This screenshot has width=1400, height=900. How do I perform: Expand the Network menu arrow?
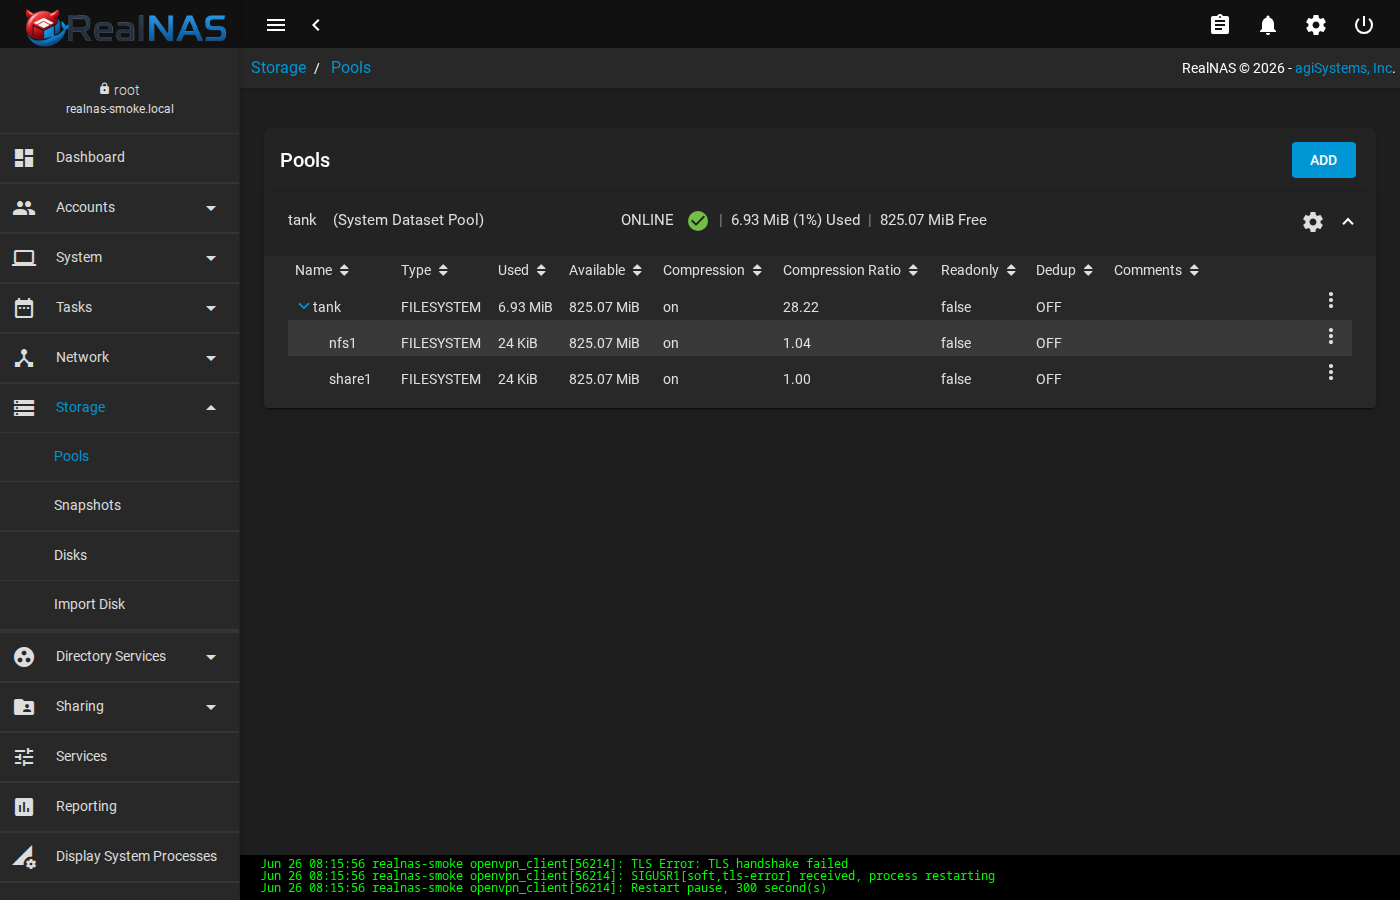[x=211, y=358]
